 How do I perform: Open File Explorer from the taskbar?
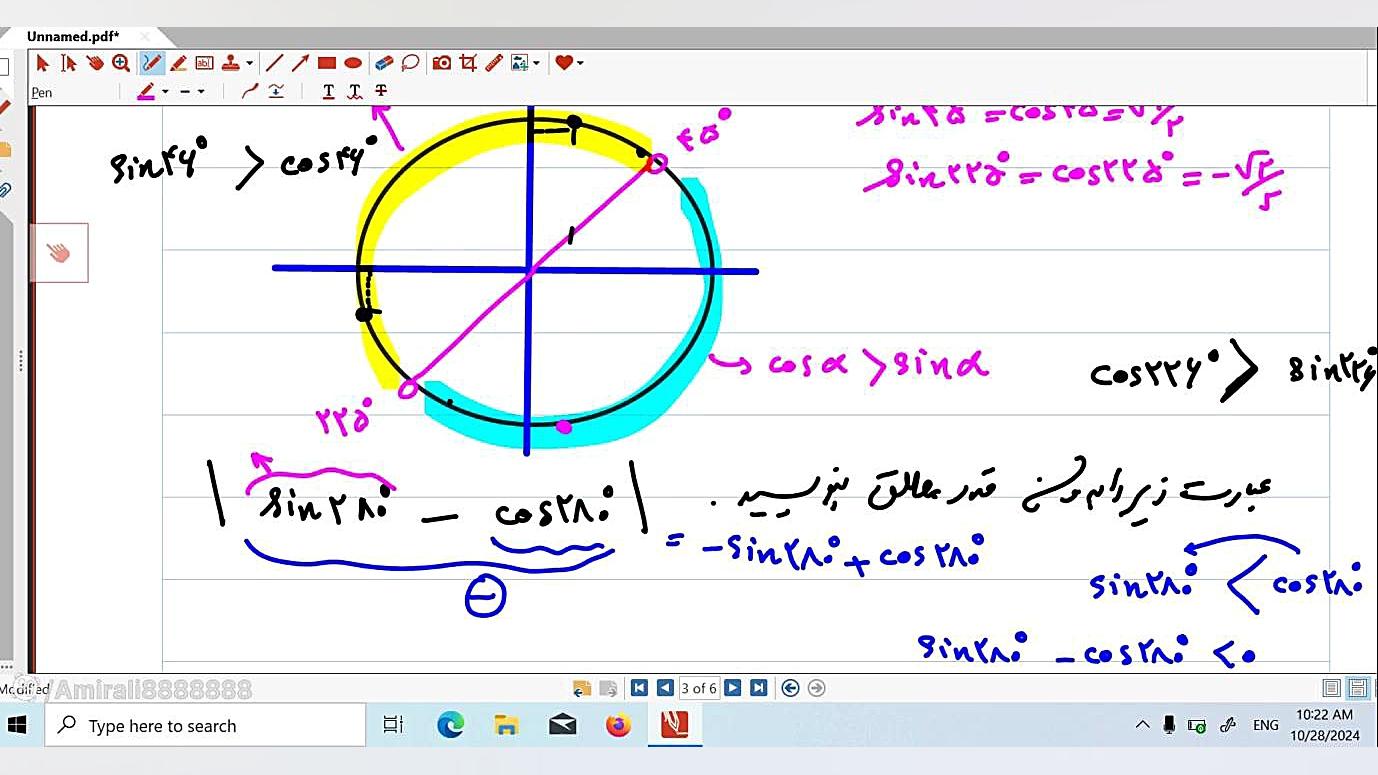point(506,725)
